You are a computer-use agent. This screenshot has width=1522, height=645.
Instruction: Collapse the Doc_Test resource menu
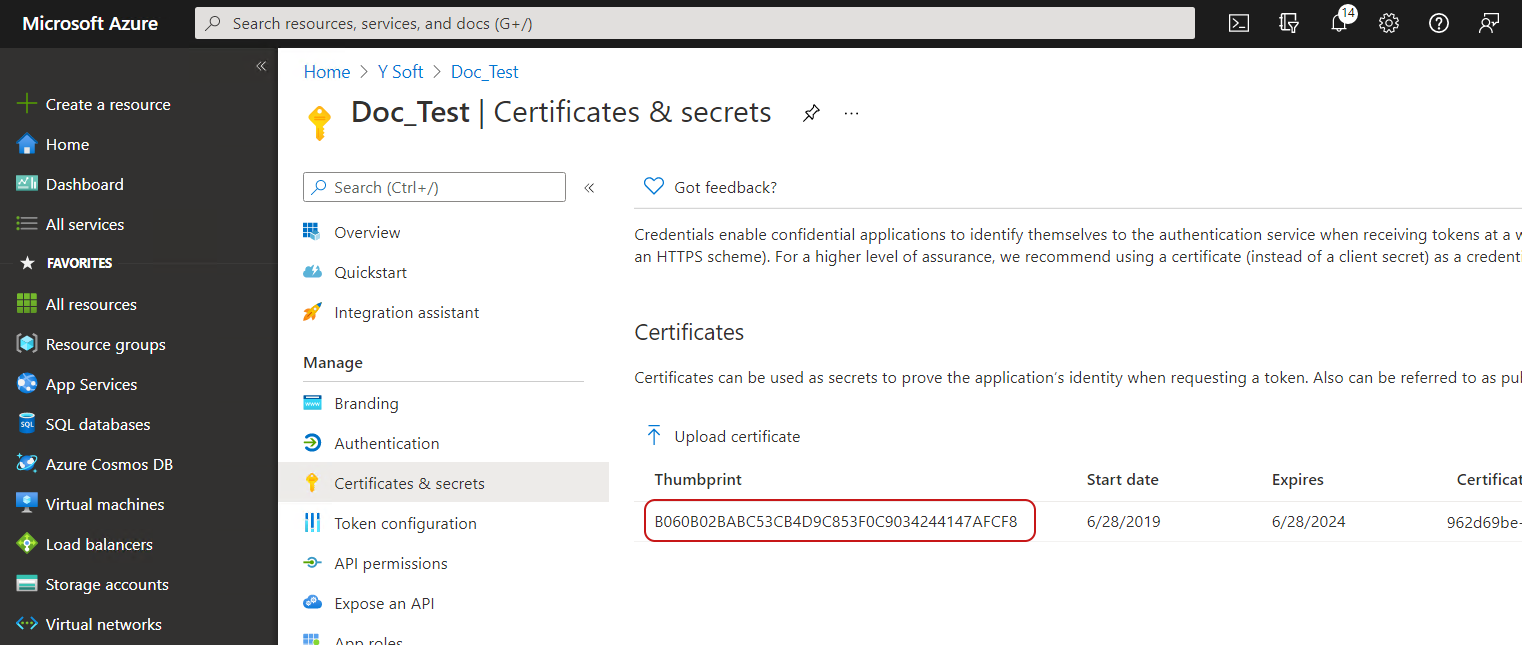589,187
